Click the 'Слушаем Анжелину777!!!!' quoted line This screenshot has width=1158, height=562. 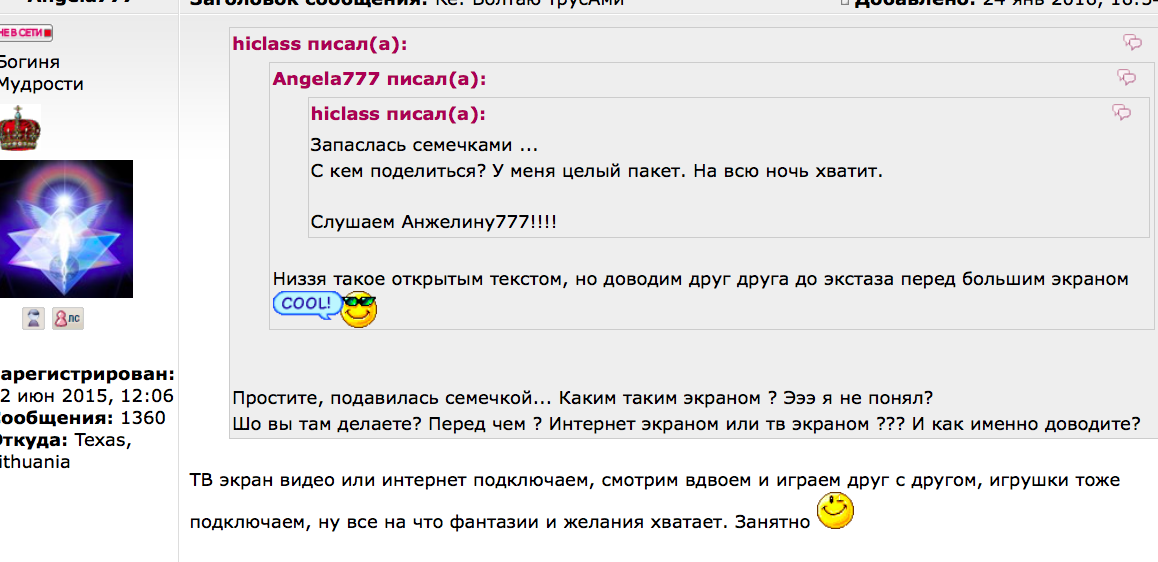(x=433, y=220)
